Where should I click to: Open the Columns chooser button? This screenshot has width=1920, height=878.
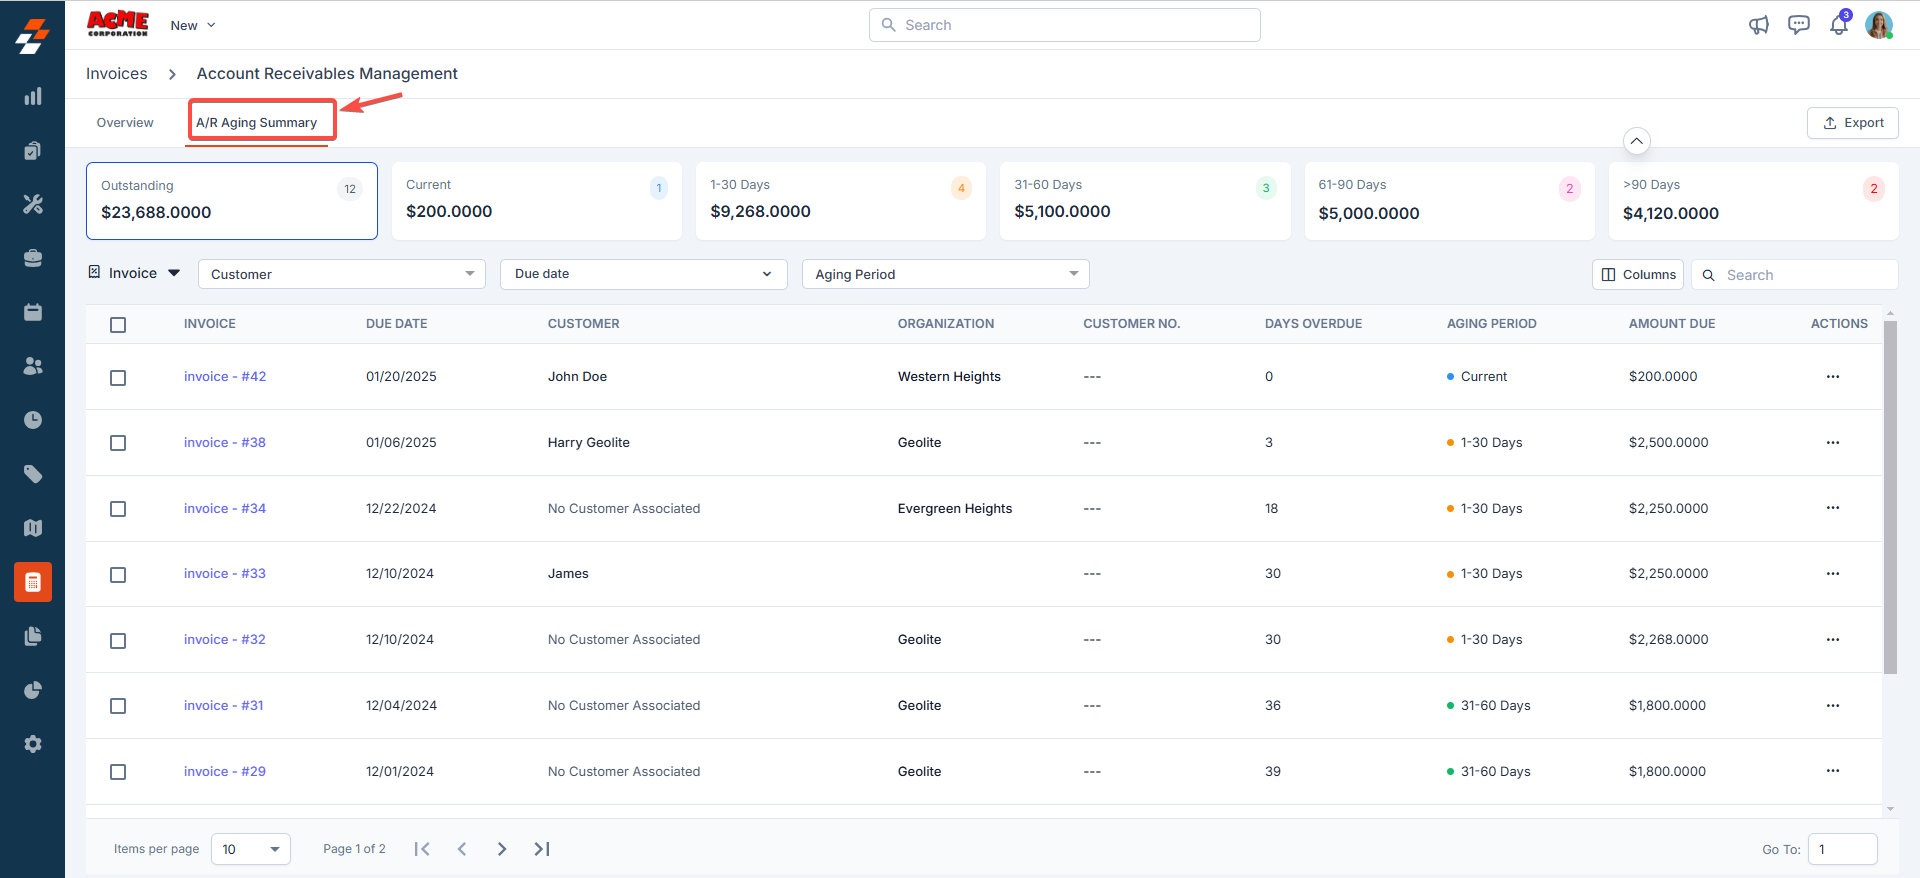[x=1638, y=274]
